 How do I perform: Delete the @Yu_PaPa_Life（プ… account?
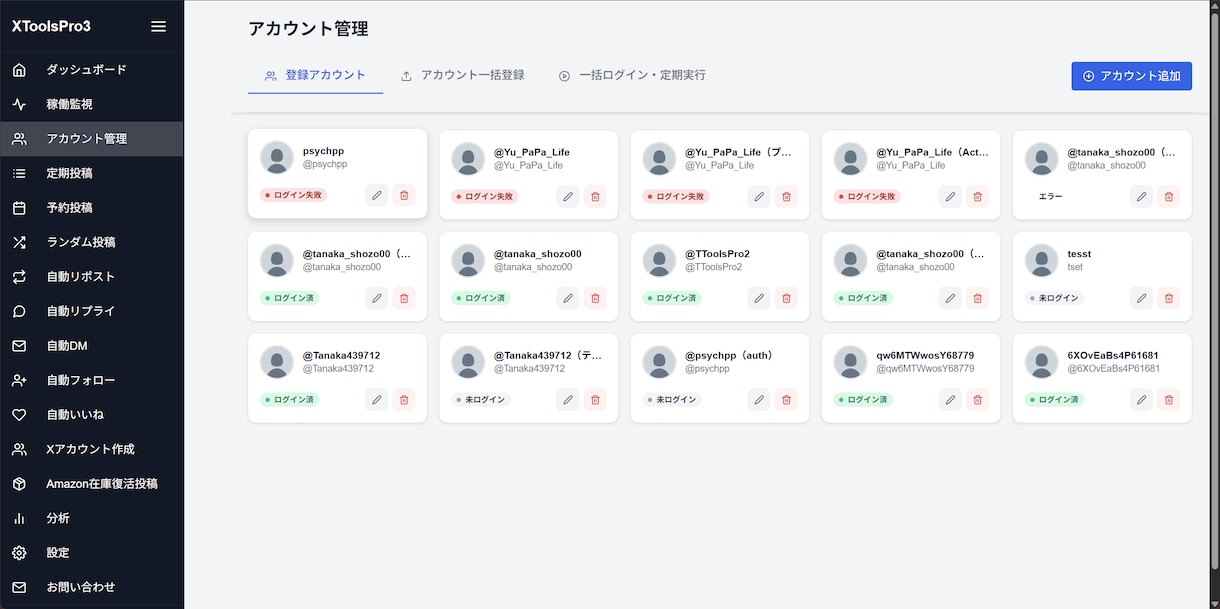point(786,196)
